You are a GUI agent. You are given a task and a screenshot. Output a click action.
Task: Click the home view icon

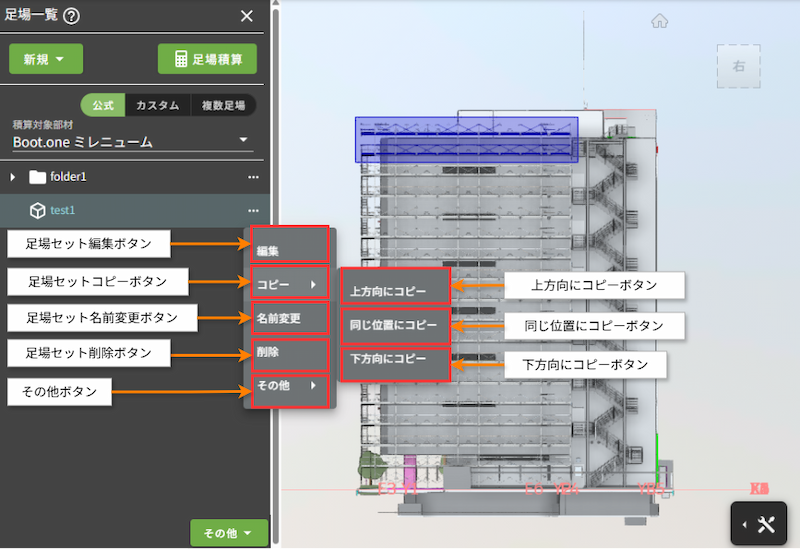click(x=659, y=21)
